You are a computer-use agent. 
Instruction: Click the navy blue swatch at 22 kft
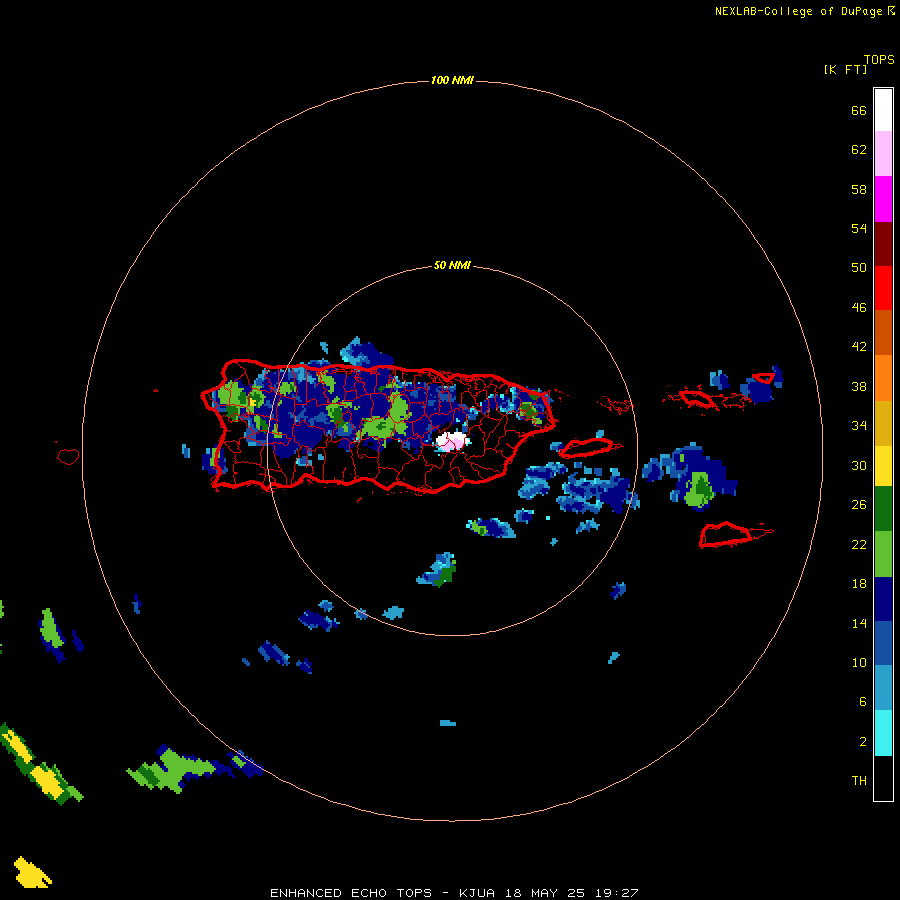point(883,599)
